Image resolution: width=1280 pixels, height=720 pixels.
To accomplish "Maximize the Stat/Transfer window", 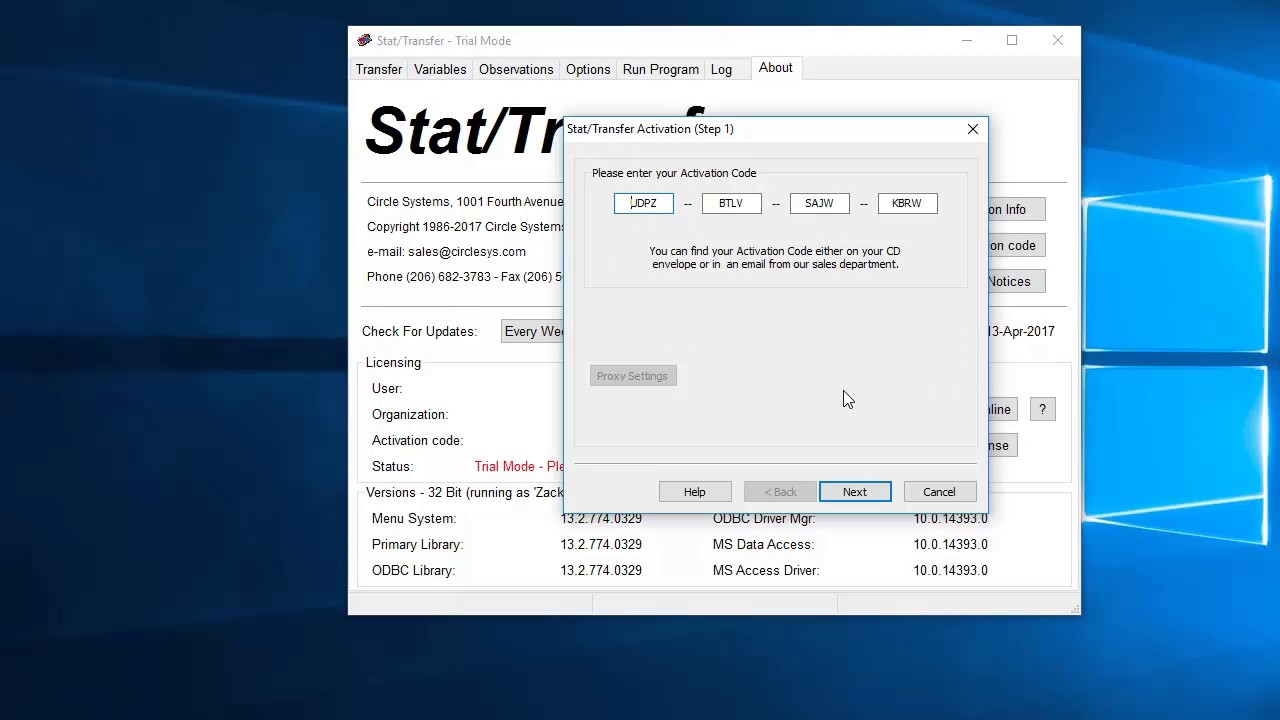I will click(x=1012, y=40).
